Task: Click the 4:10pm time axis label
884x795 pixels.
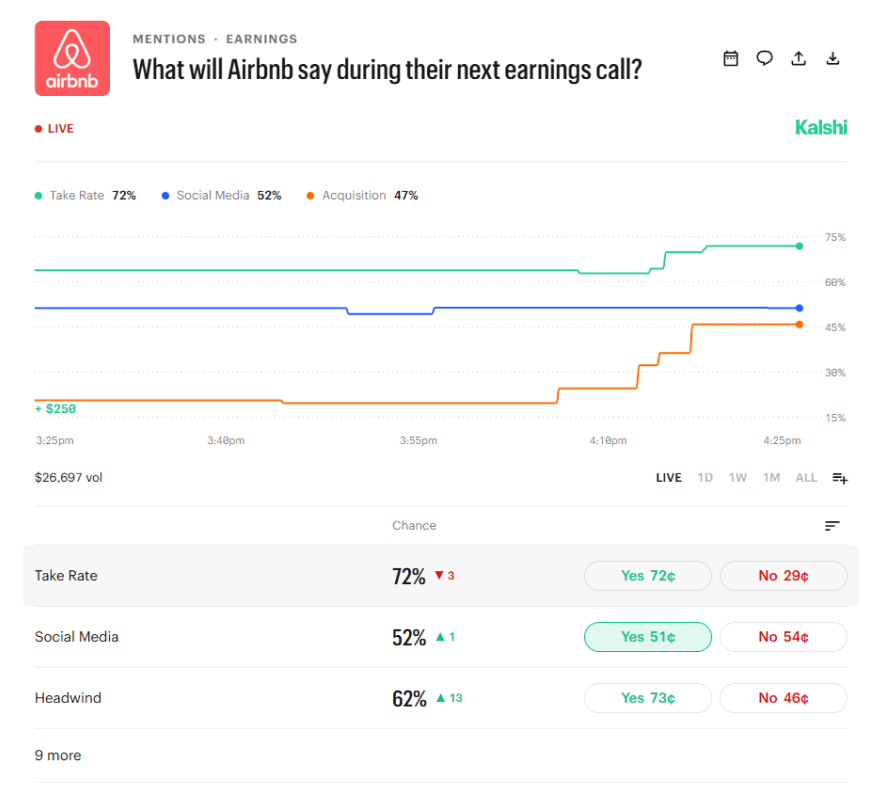Action: coord(608,440)
